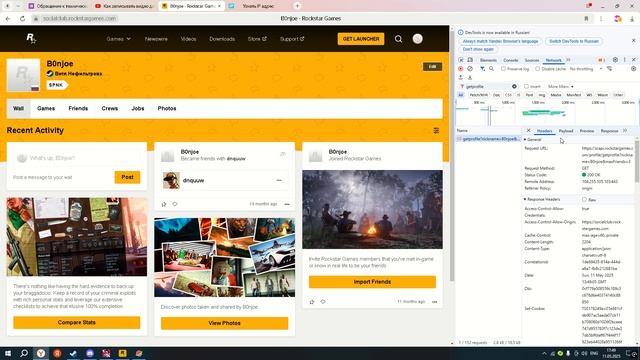The image size is (640, 360).
Task: Open the Preview request tab
Action: click(587, 131)
